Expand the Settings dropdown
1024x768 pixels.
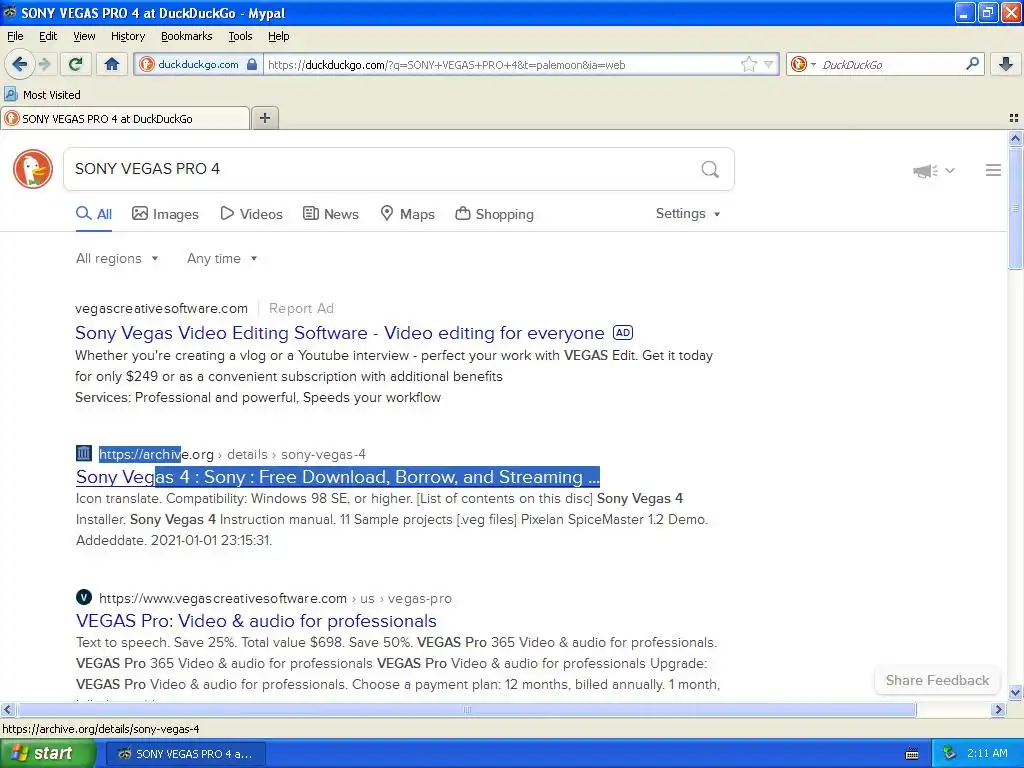[688, 214]
